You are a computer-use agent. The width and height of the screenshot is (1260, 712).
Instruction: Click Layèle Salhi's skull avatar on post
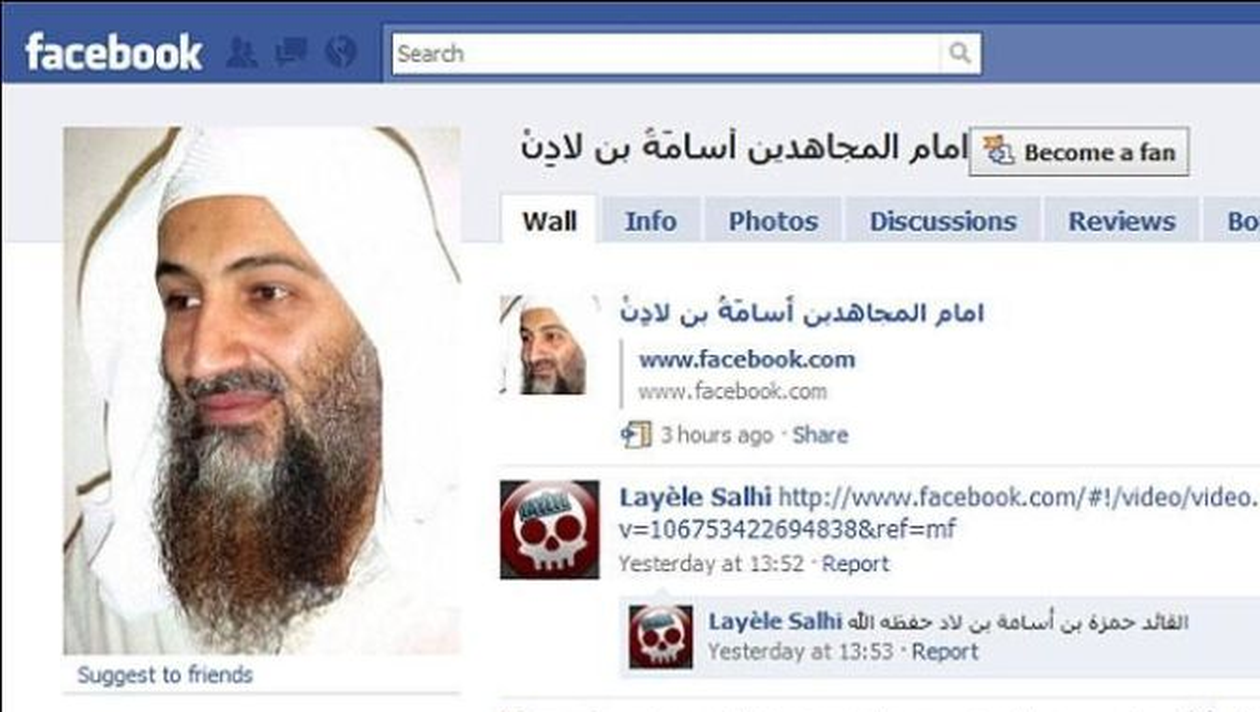coord(549,529)
